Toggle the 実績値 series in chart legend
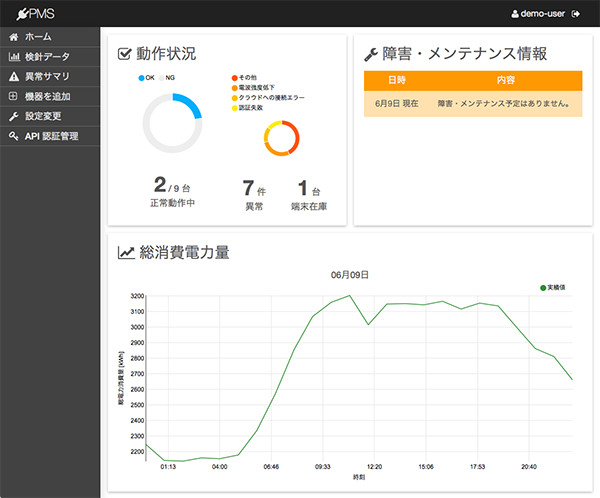This screenshot has width=600, height=498. 553,287
